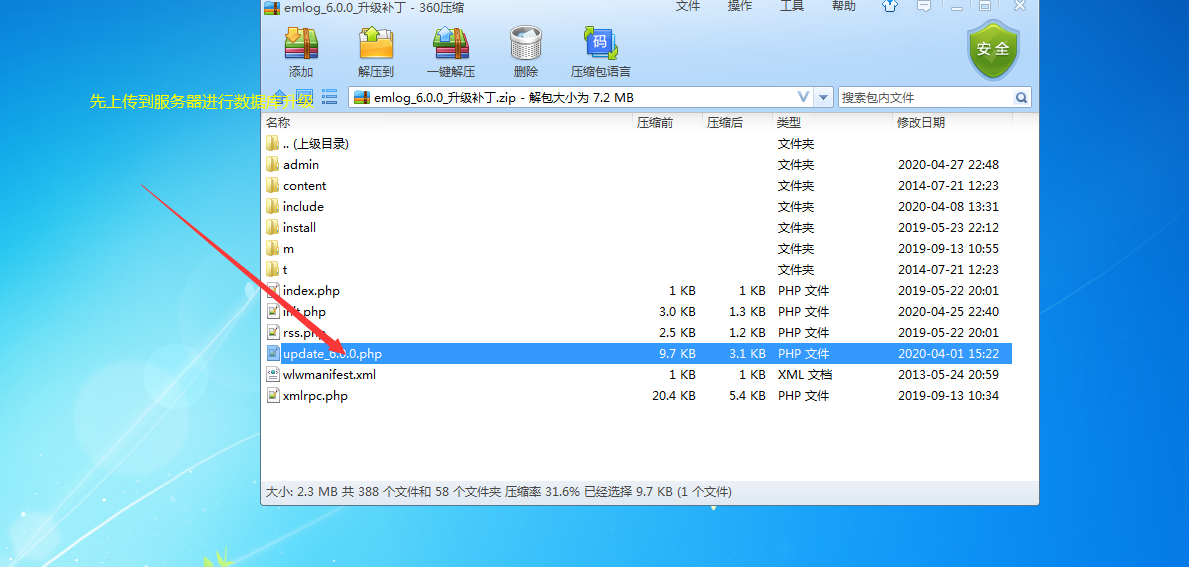Select the admin folder
1189x567 pixels.
(301, 165)
